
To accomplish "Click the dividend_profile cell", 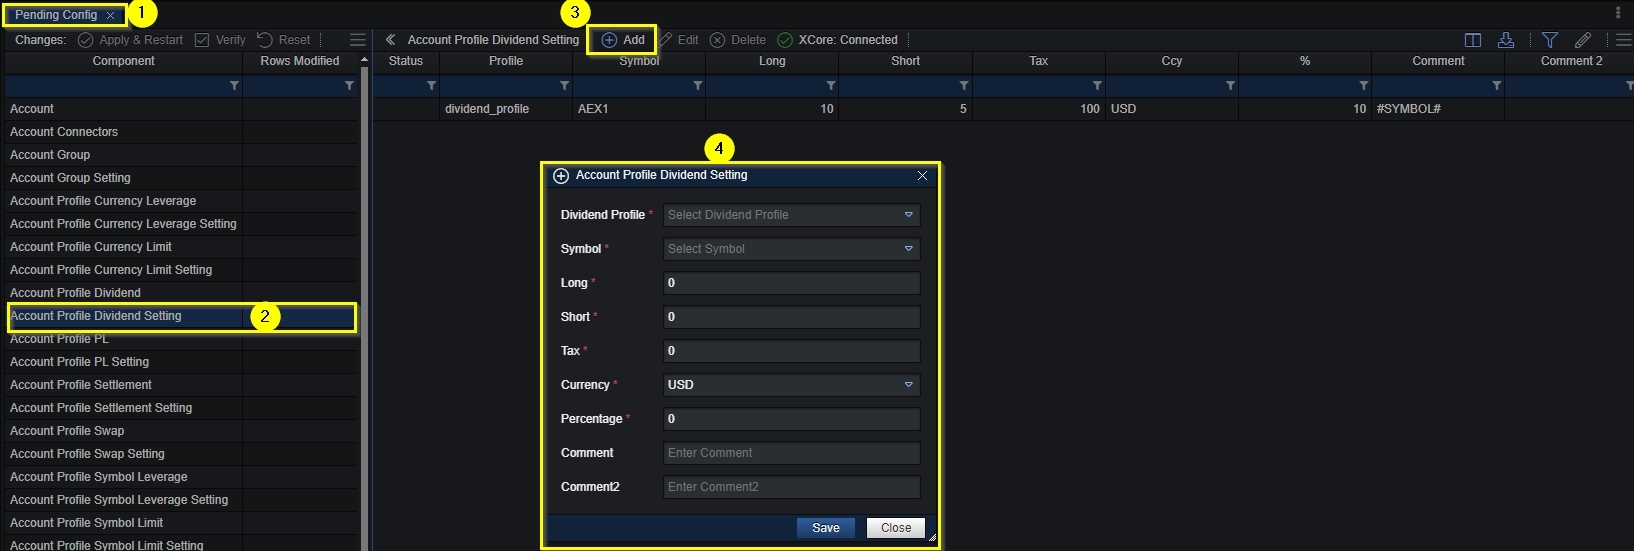I will [x=506, y=109].
